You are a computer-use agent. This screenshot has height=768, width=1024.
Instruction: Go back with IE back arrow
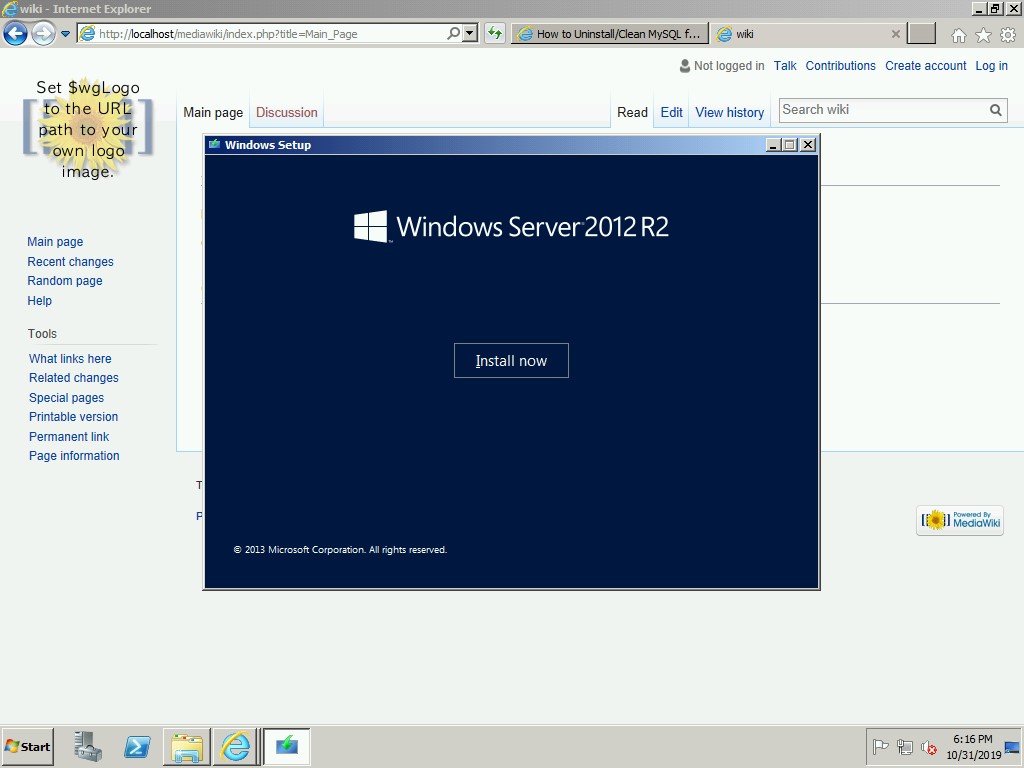[x=16, y=33]
